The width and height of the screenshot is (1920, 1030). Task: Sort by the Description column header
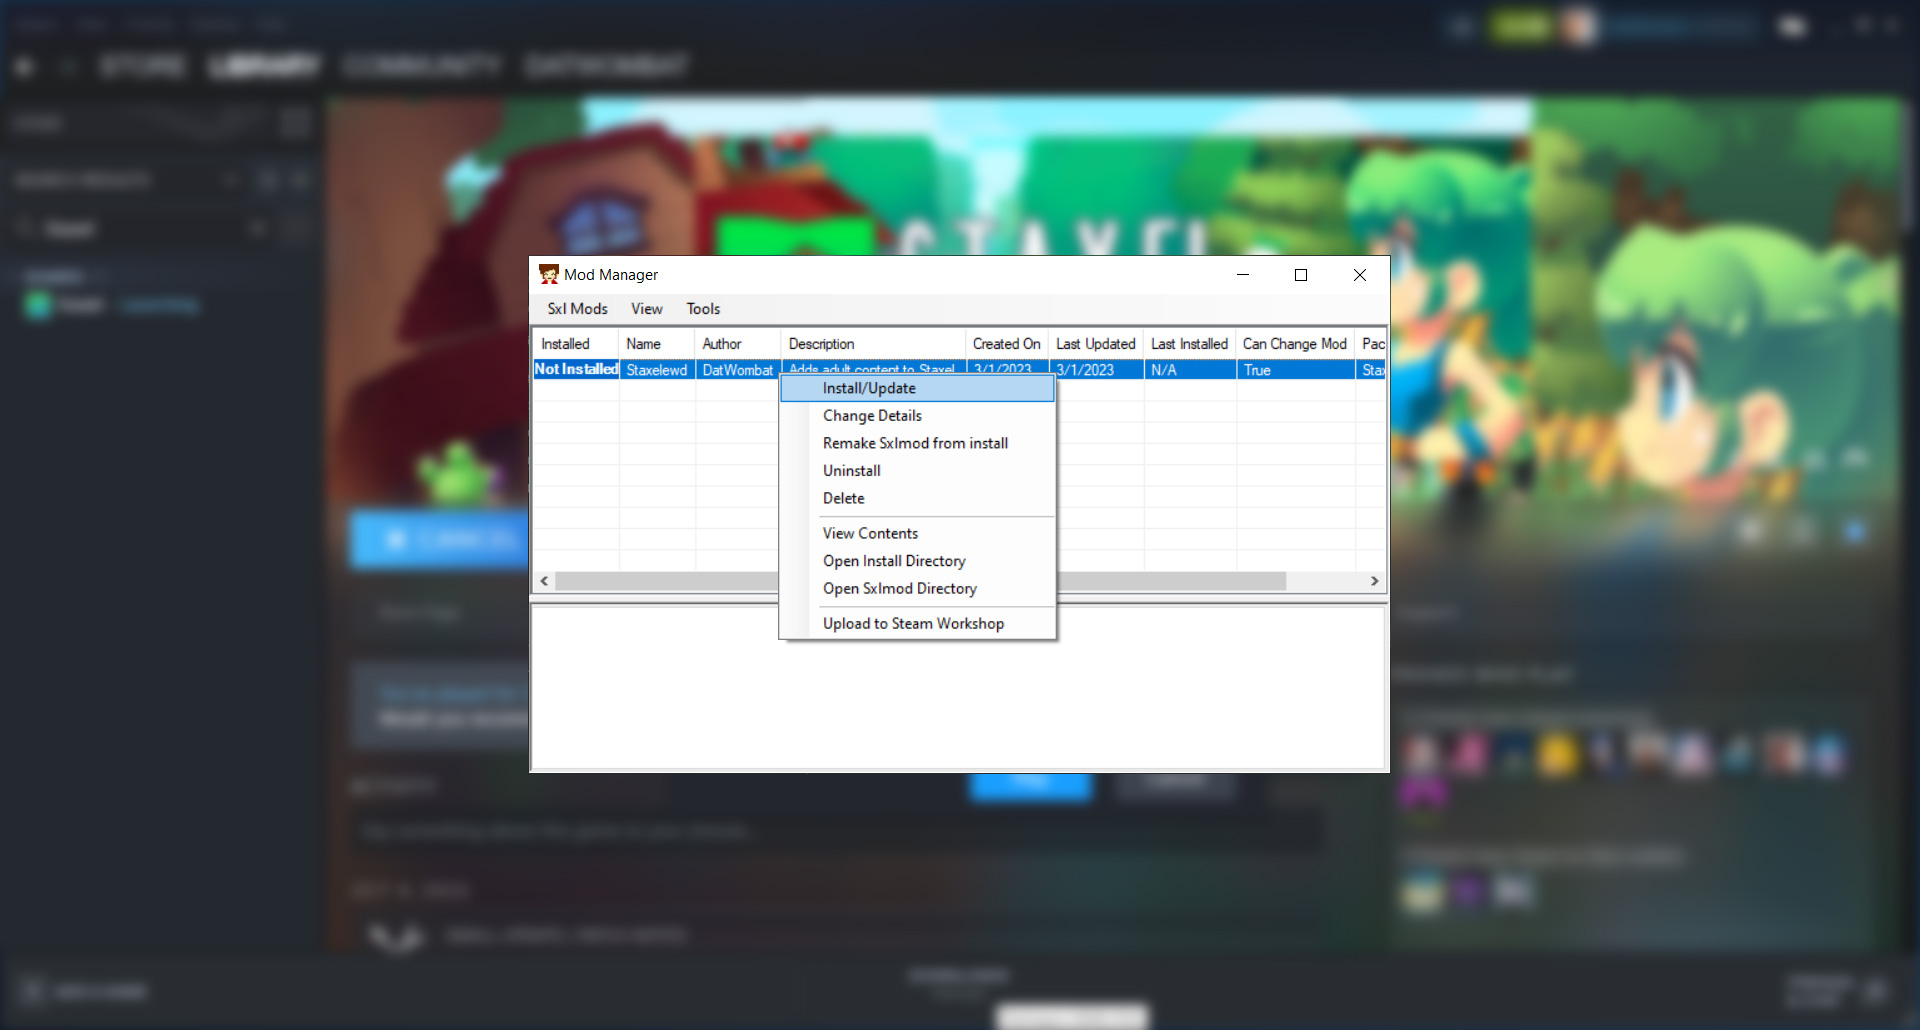pos(873,344)
